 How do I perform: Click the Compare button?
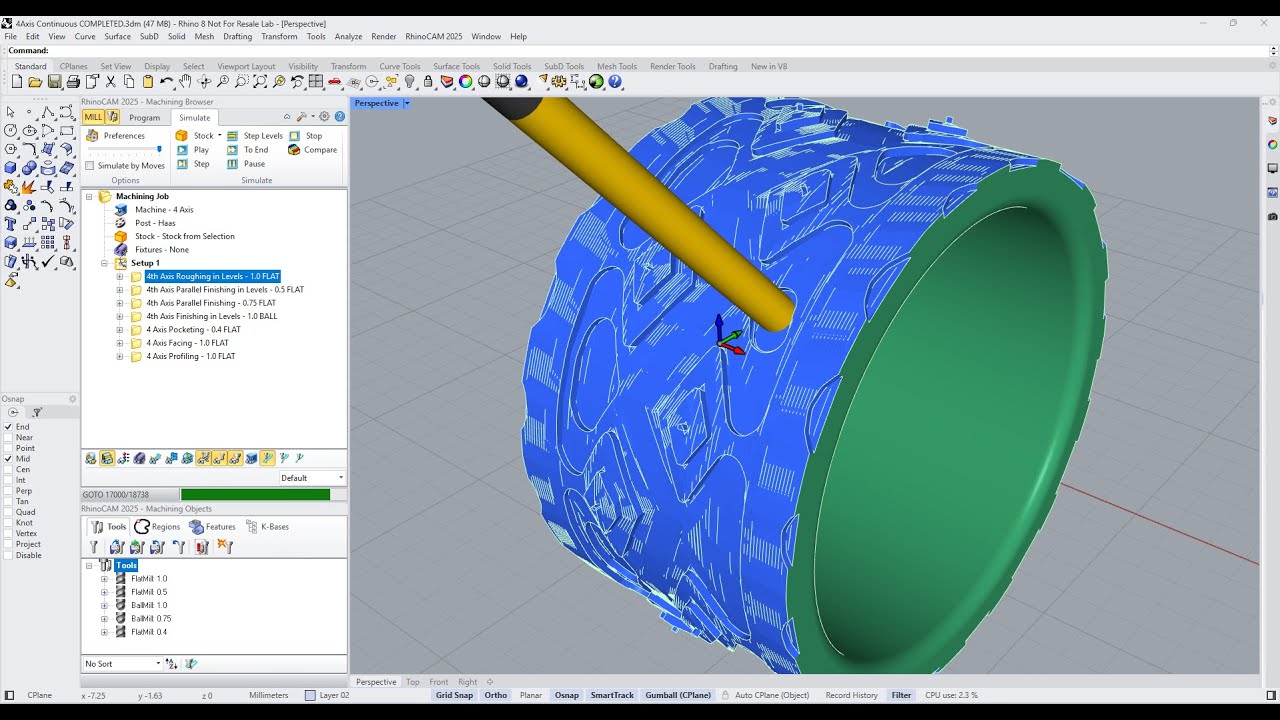coord(312,150)
